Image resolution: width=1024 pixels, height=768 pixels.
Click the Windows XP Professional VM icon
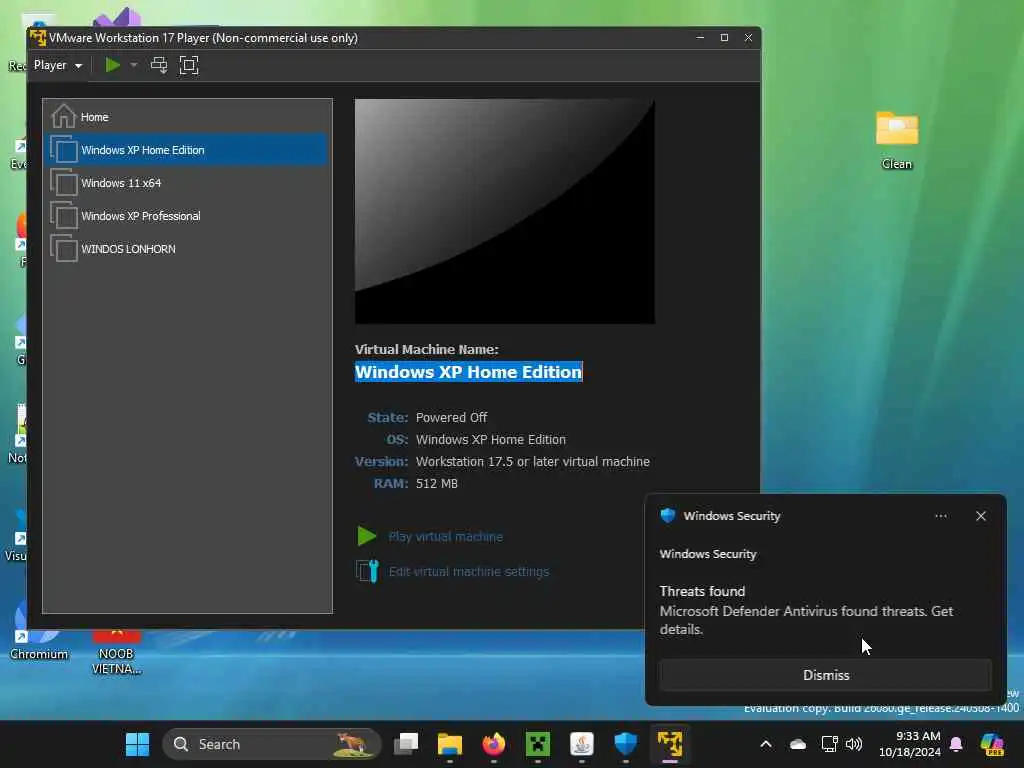[x=64, y=216]
